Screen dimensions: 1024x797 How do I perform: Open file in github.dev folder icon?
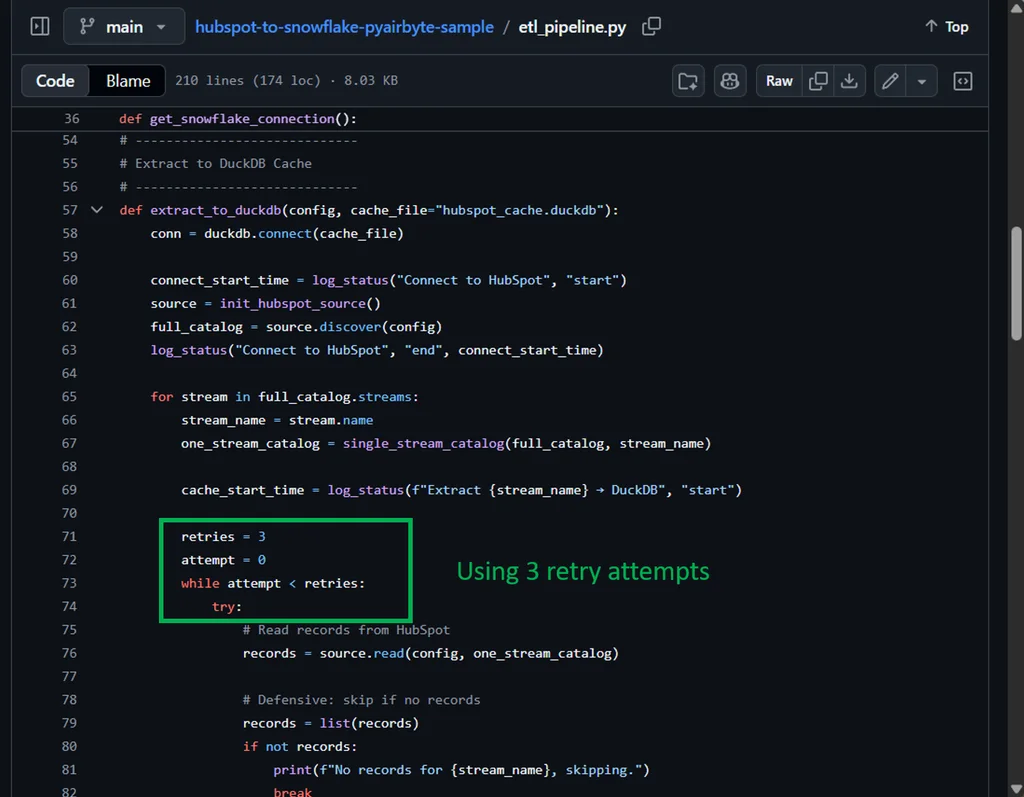[x=688, y=81]
